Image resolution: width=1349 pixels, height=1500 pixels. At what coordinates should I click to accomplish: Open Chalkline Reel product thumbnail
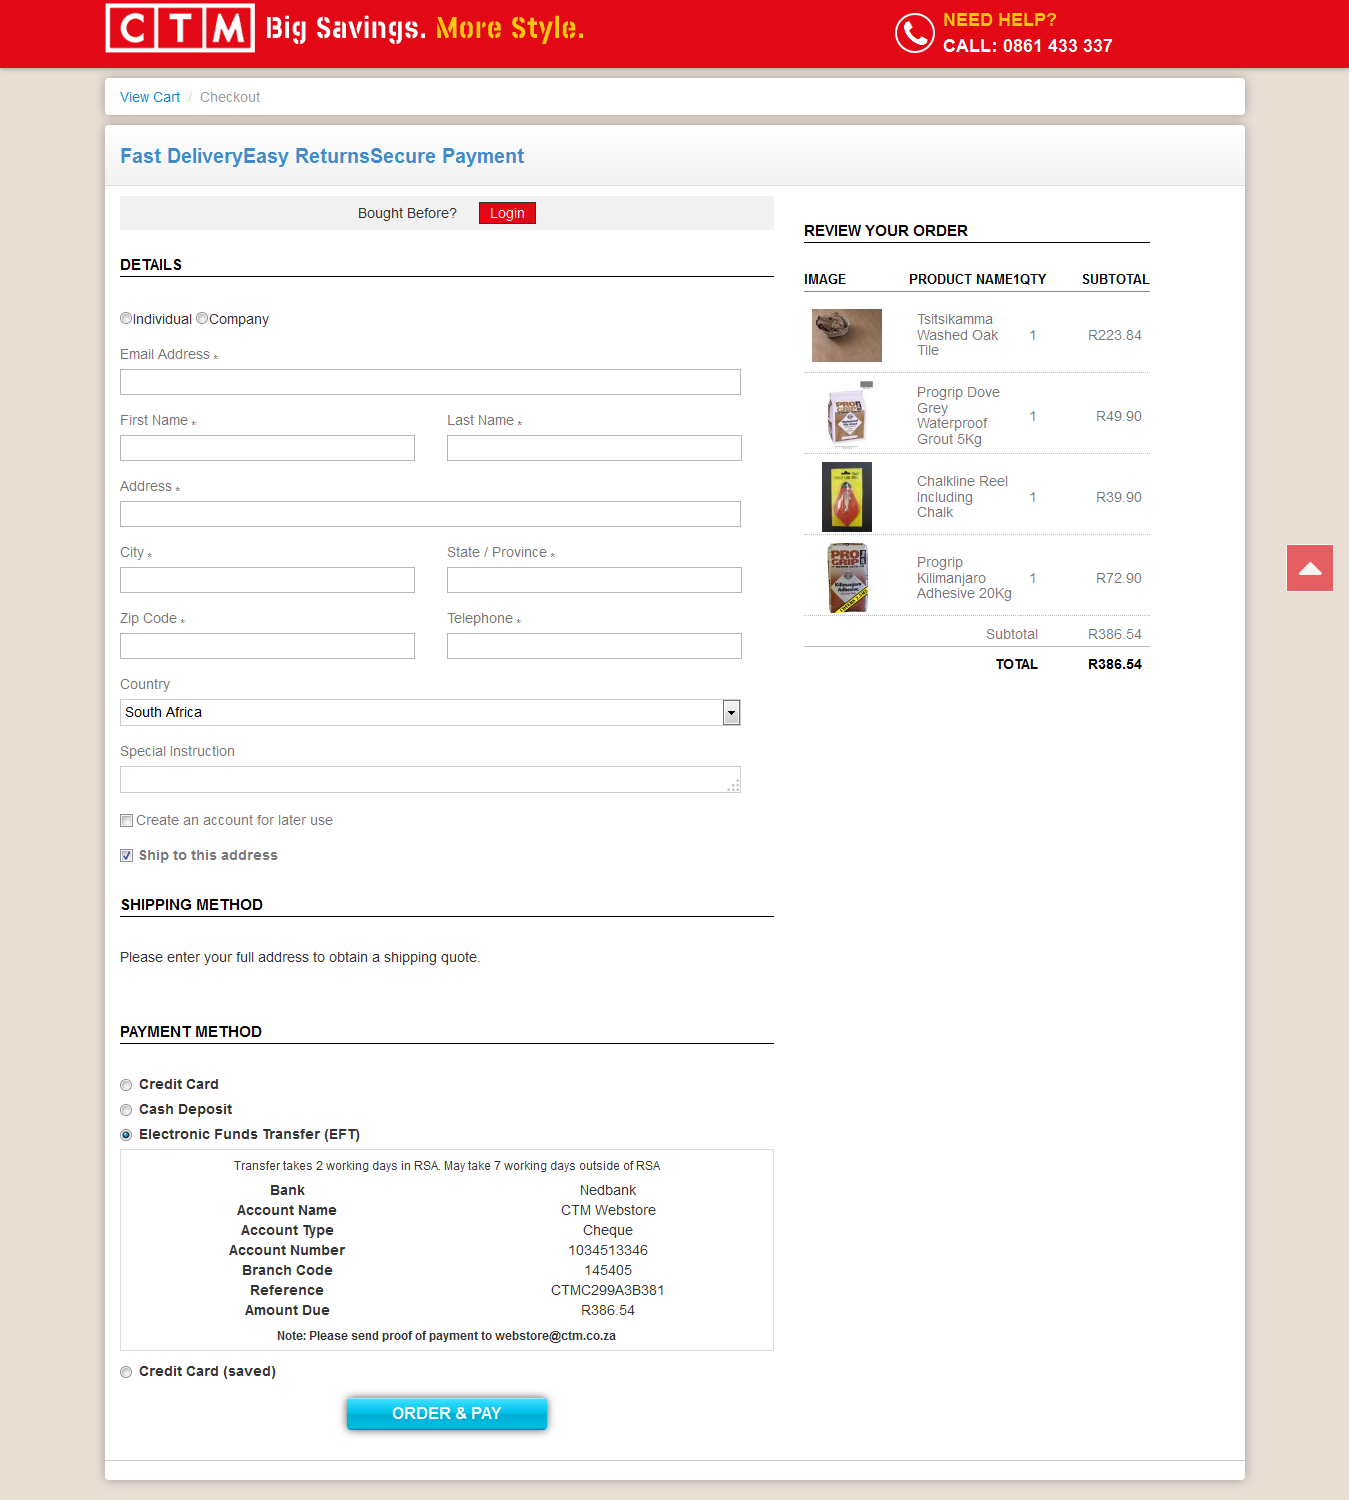[847, 497]
